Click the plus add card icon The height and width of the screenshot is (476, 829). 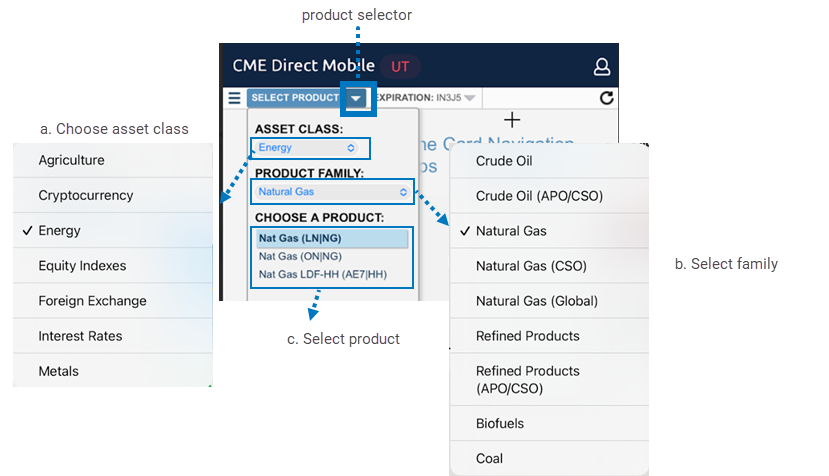coord(512,120)
